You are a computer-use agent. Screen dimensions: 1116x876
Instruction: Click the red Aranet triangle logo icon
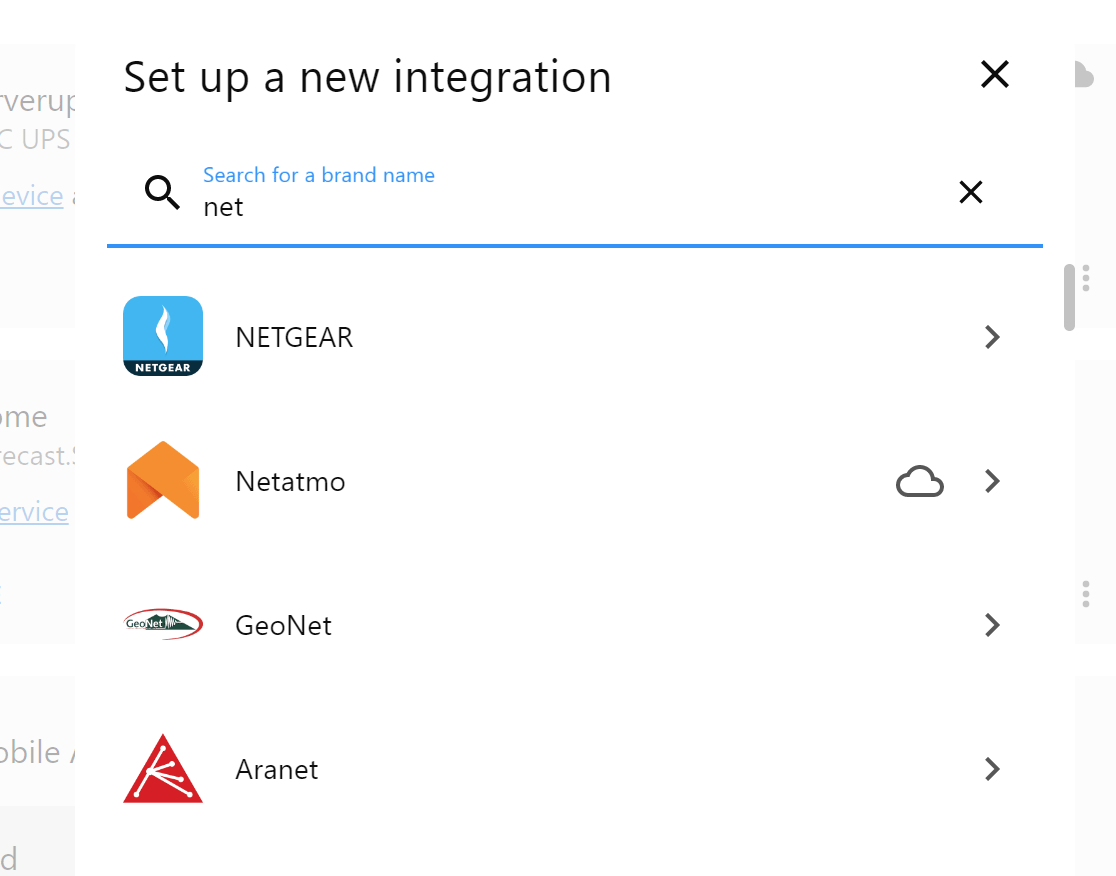(x=163, y=769)
